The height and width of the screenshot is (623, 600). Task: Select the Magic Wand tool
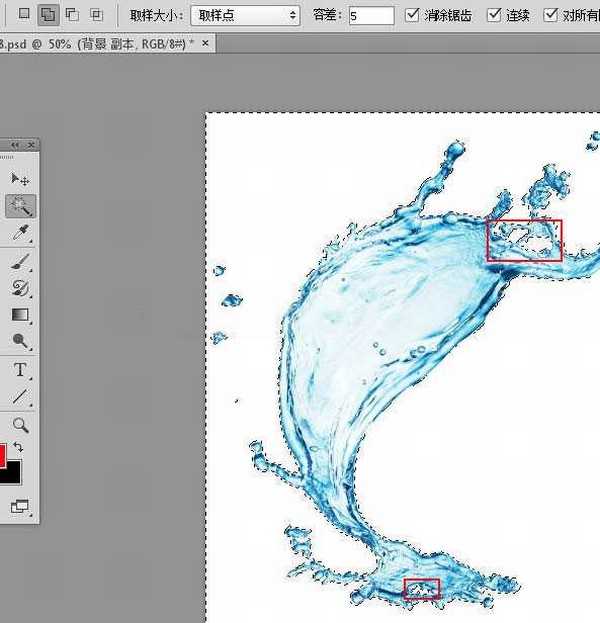[x=20, y=206]
